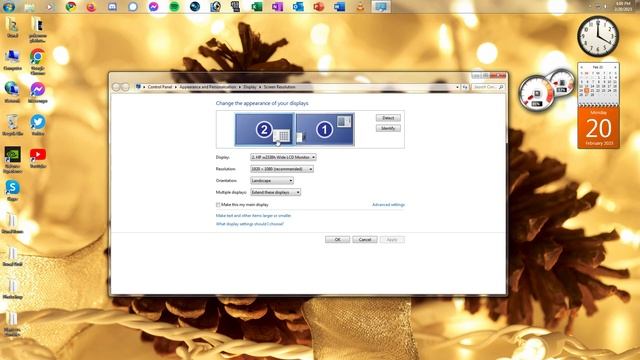This screenshot has width=640, height=360.
Task: Open Word from the taskbar
Action: tap(340, 7)
